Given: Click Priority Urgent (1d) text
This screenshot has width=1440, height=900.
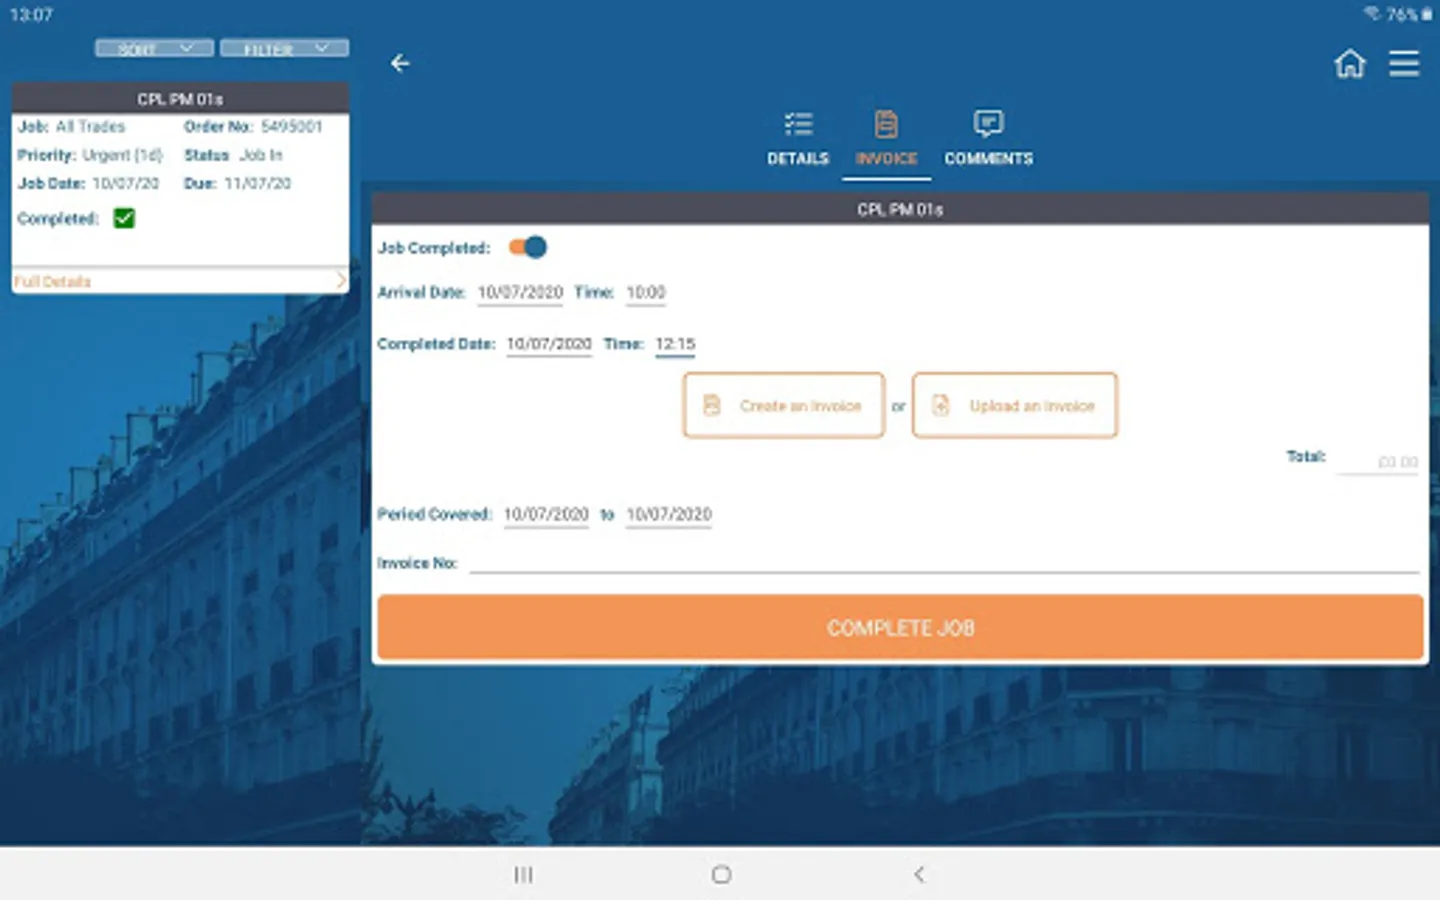Looking at the screenshot, I should (90, 155).
